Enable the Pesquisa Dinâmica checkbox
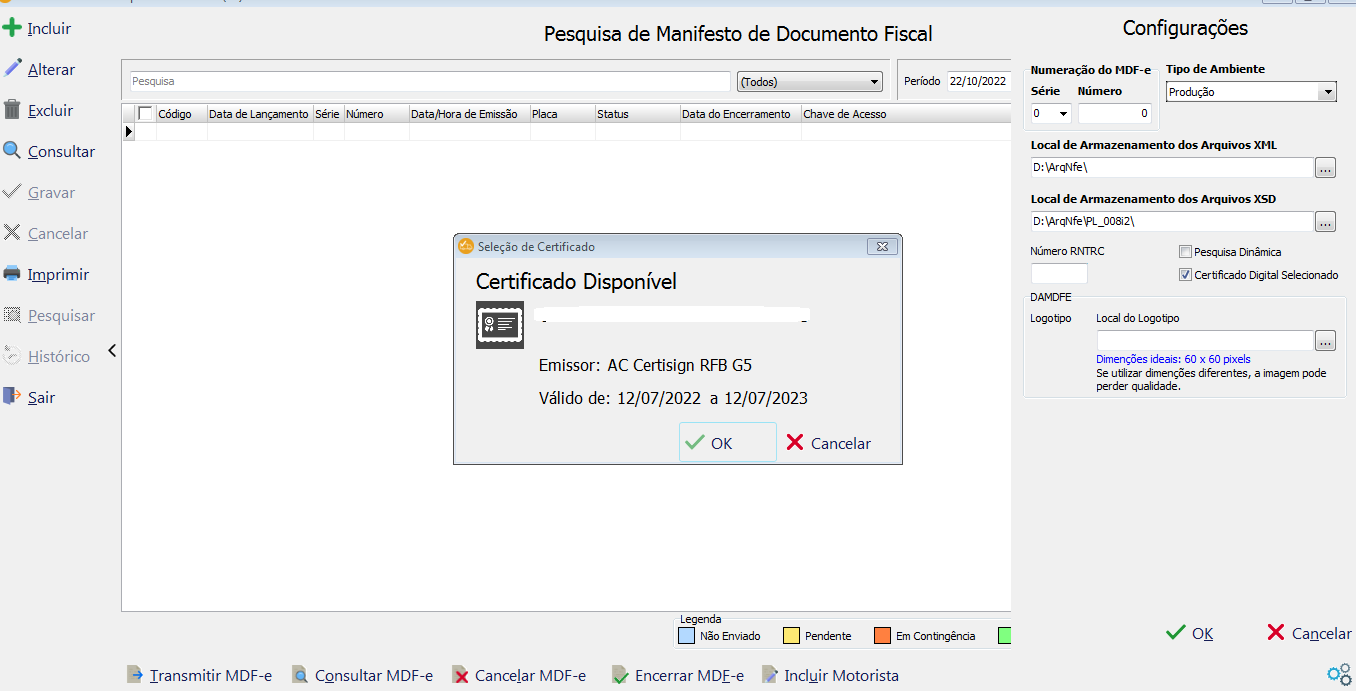Viewport: 1356px width, 691px height. (1186, 252)
